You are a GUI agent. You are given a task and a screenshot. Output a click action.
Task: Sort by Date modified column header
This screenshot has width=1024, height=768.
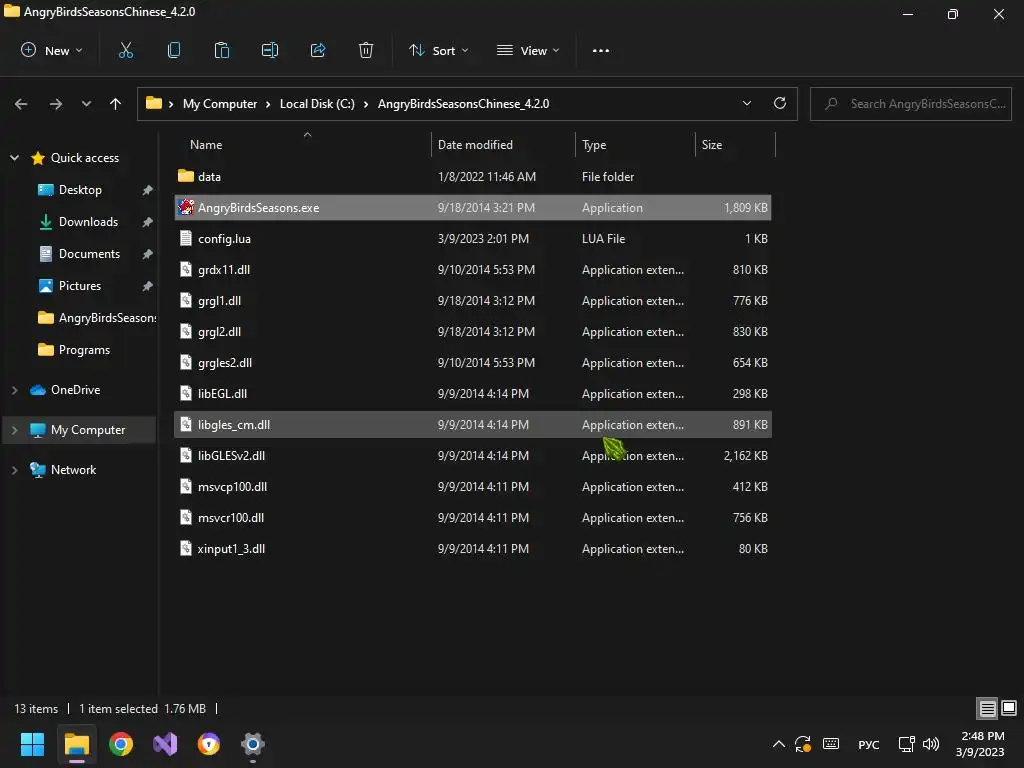click(475, 145)
